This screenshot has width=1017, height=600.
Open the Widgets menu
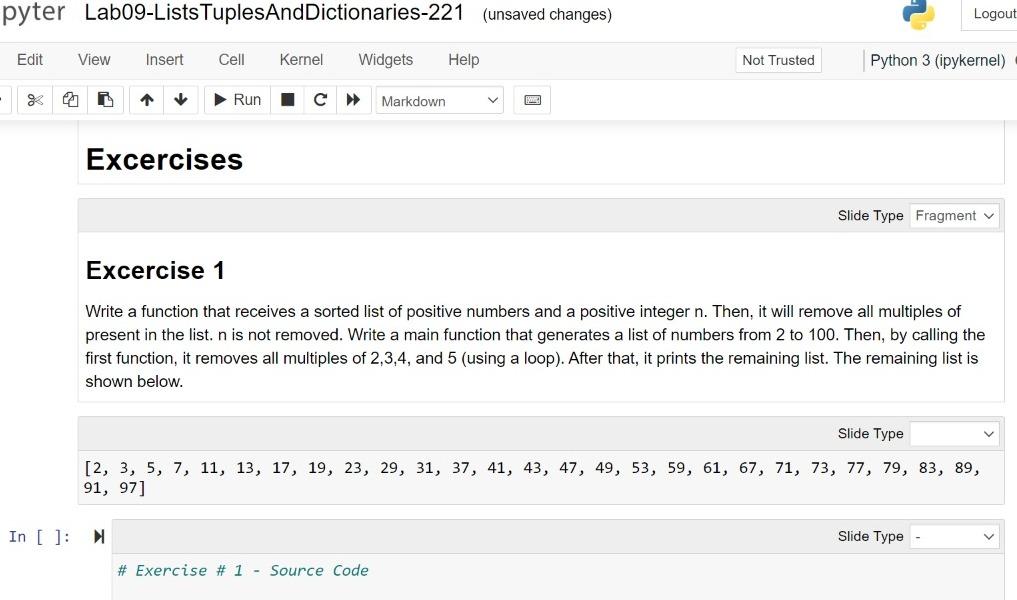(385, 60)
